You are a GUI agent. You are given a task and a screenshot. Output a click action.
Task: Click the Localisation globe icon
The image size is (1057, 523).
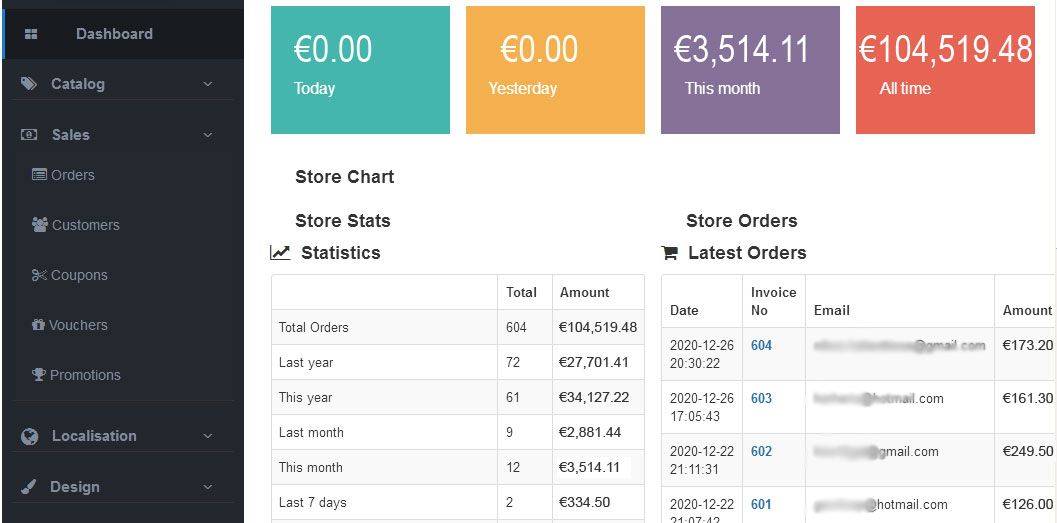(x=30, y=436)
